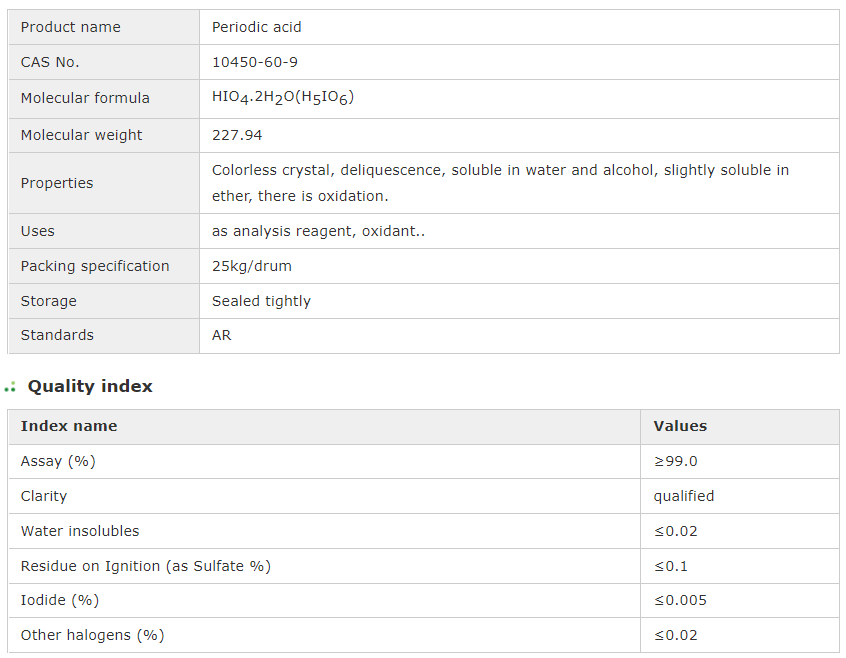Image resolution: width=846 pixels, height=658 pixels.
Task: Click the ≥99.0 assay value
Action: [675, 461]
